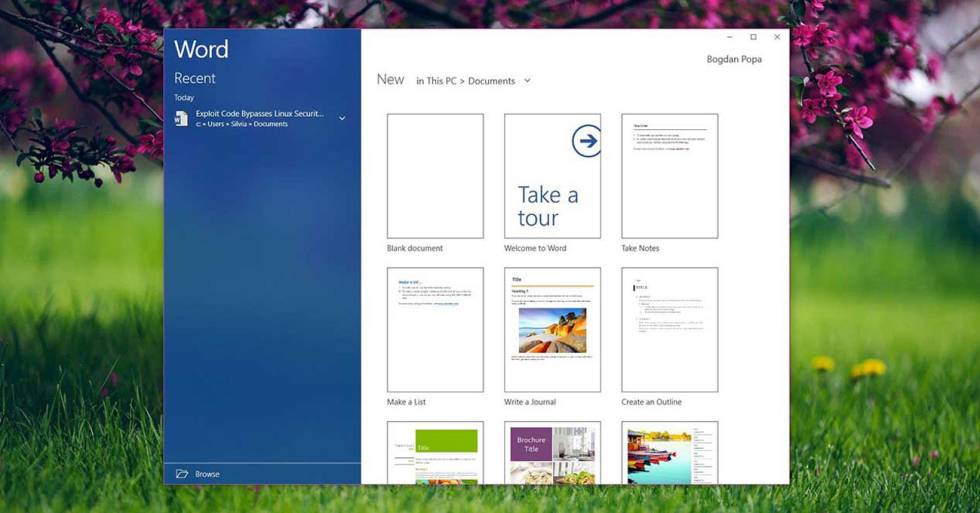Image resolution: width=980 pixels, height=513 pixels.
Task: Click the New heading
Action: (x=390, y=79)
